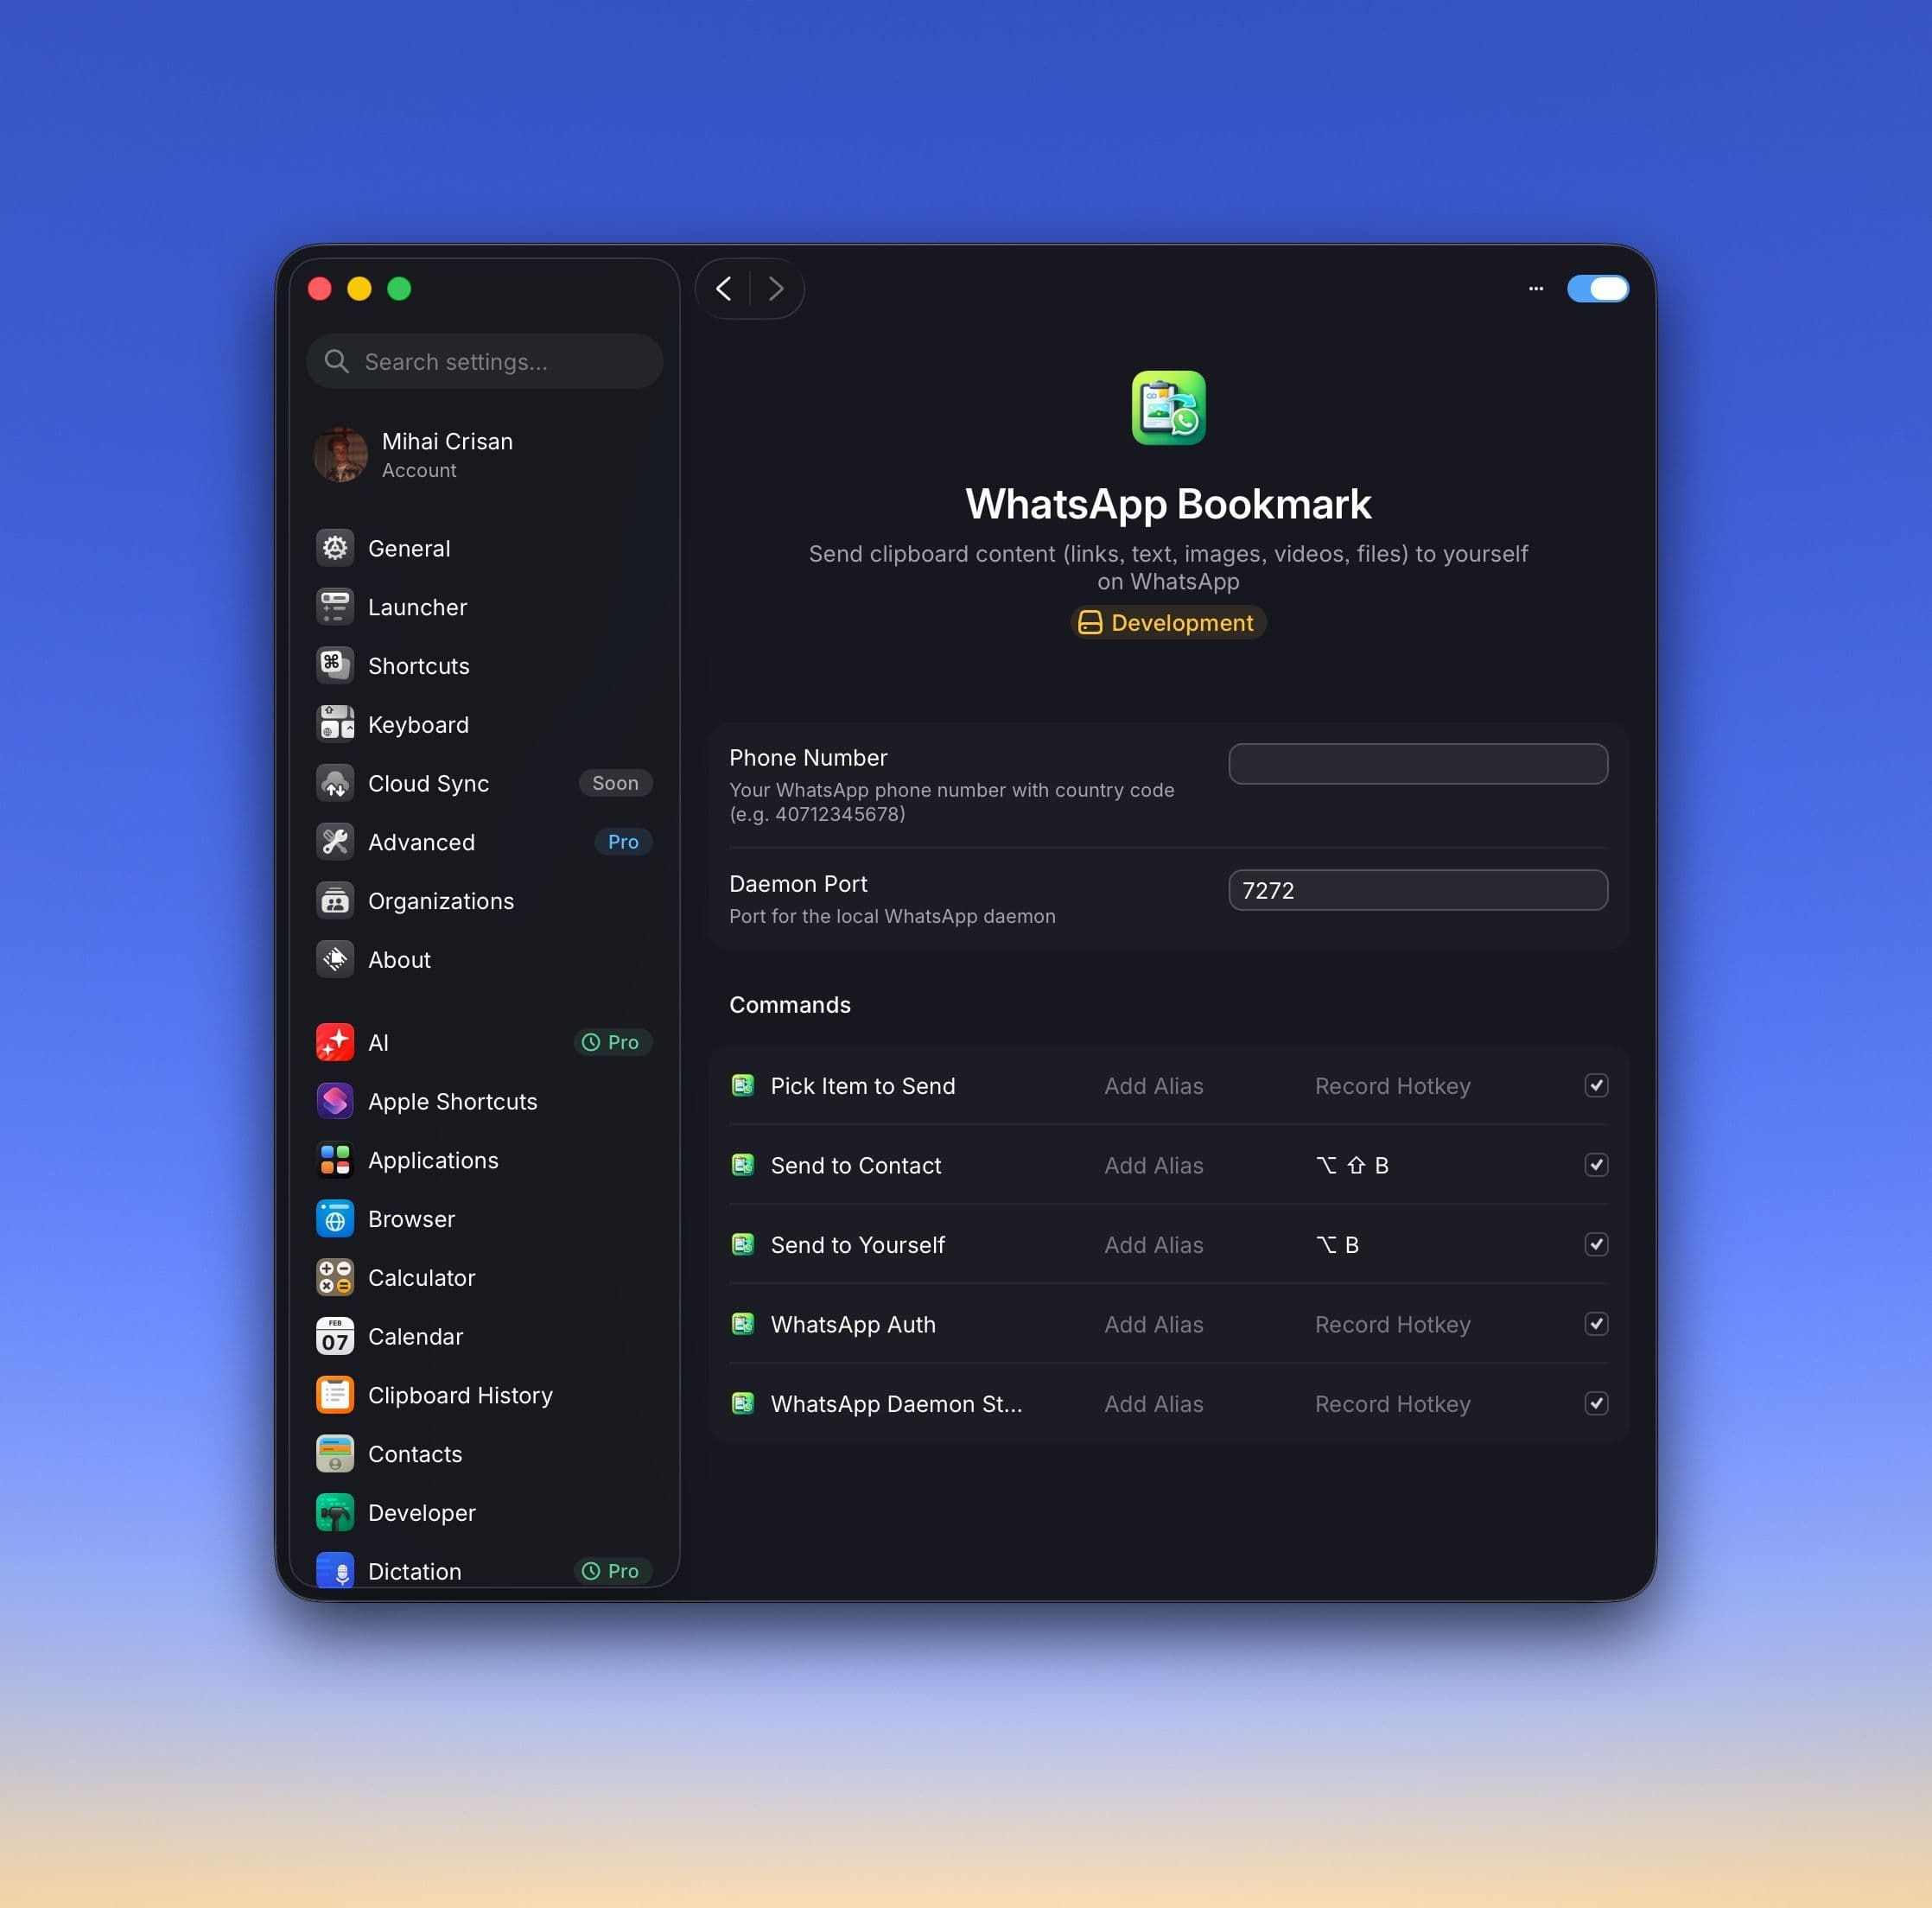Disable the Send to Yourself checkbox
The image size is (1932, 1908).
1596,1245
